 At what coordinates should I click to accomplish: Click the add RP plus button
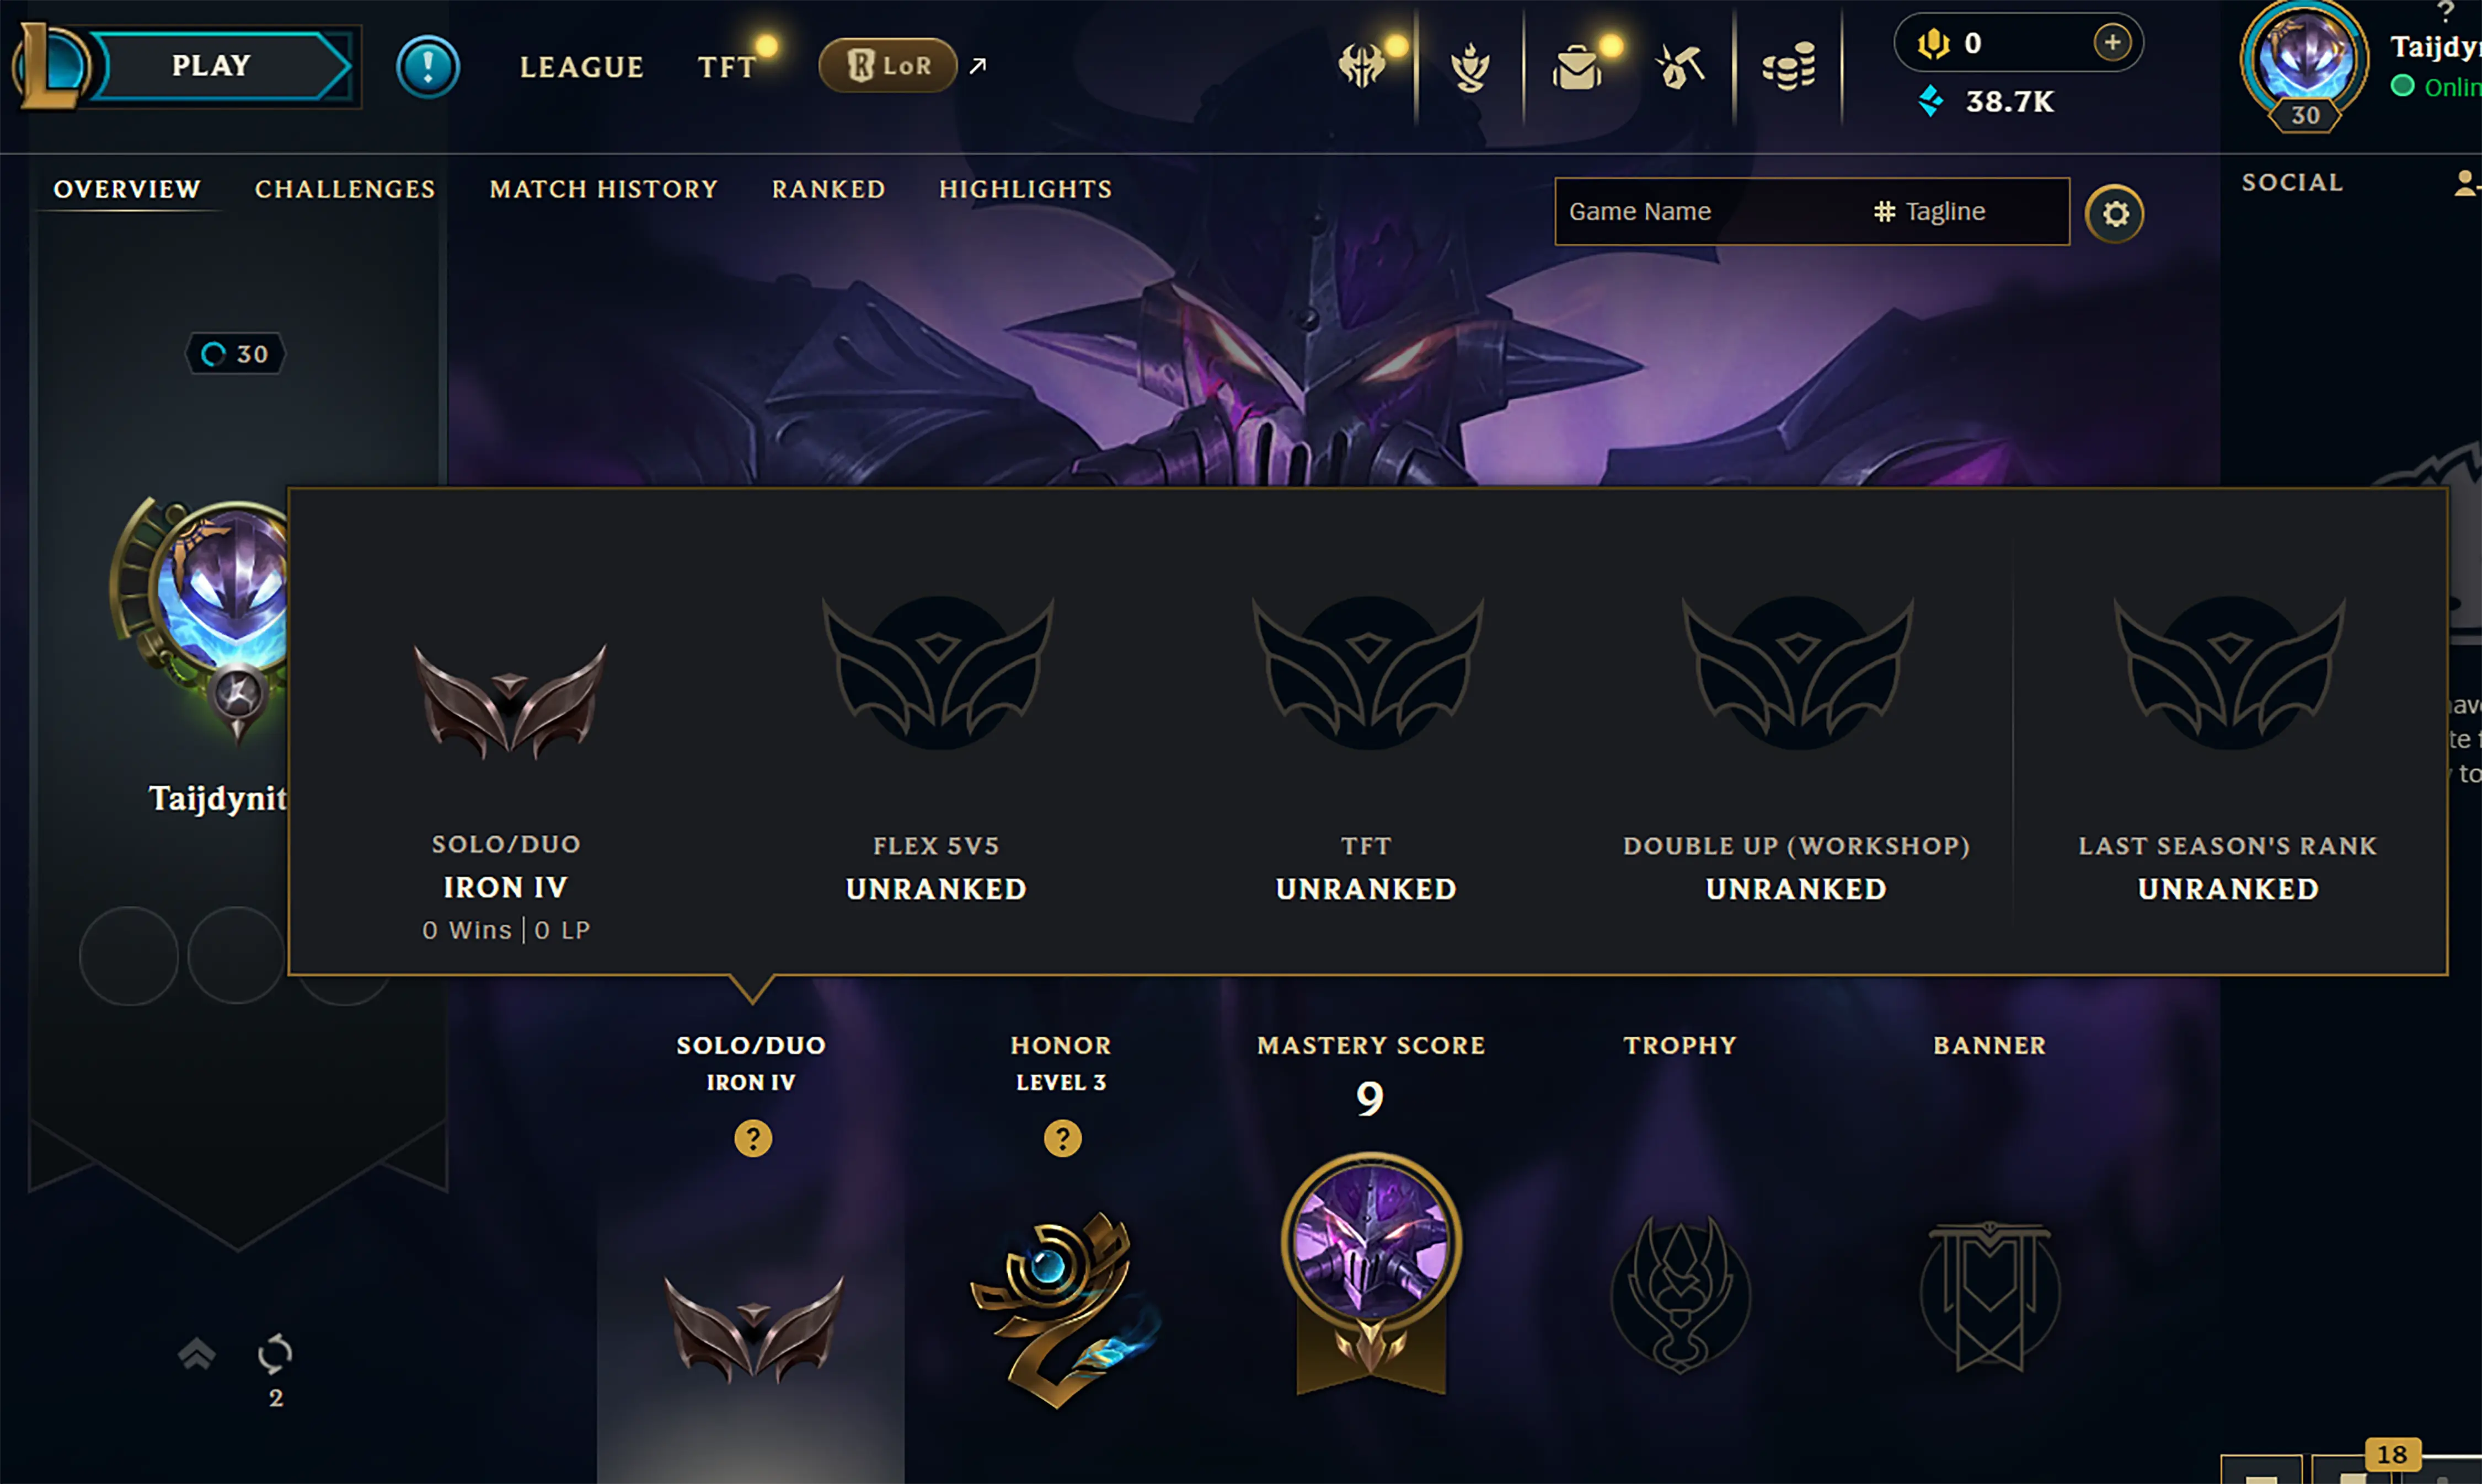coord(2112,43)
